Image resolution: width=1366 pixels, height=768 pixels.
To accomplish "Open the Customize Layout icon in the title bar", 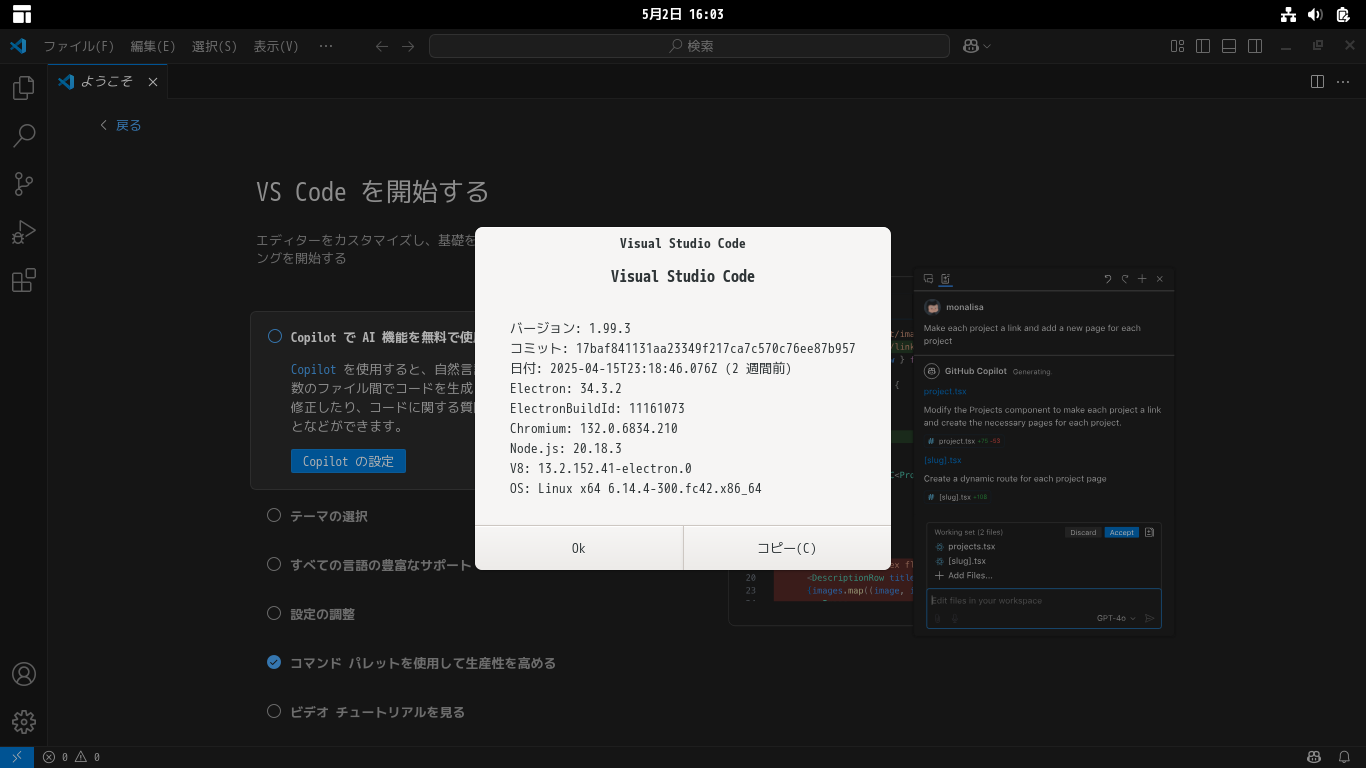I will click(1178, 46).
